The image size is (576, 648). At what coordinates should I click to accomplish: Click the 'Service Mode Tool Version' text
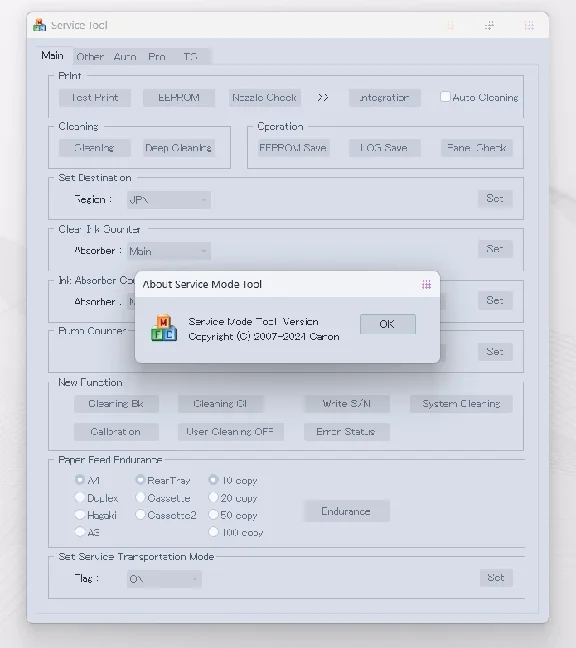click(253, 322)
